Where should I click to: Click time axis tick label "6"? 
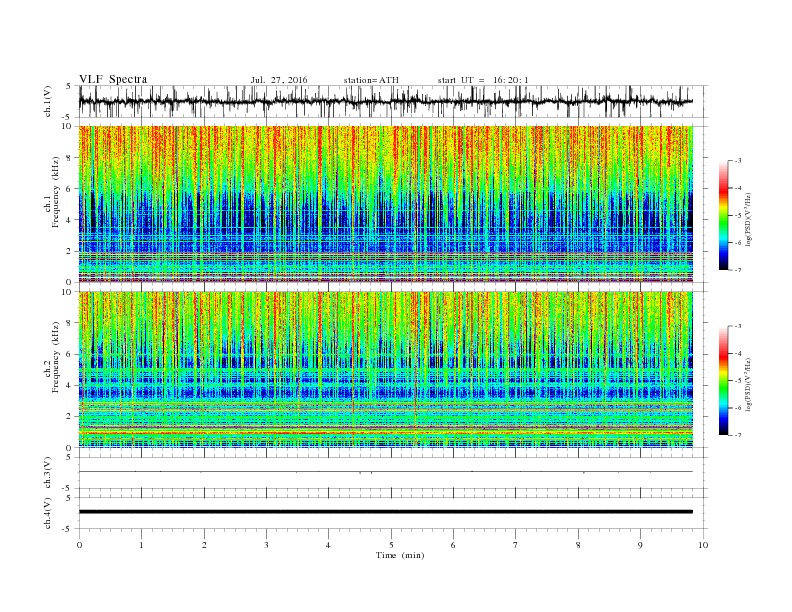point(454,545)
